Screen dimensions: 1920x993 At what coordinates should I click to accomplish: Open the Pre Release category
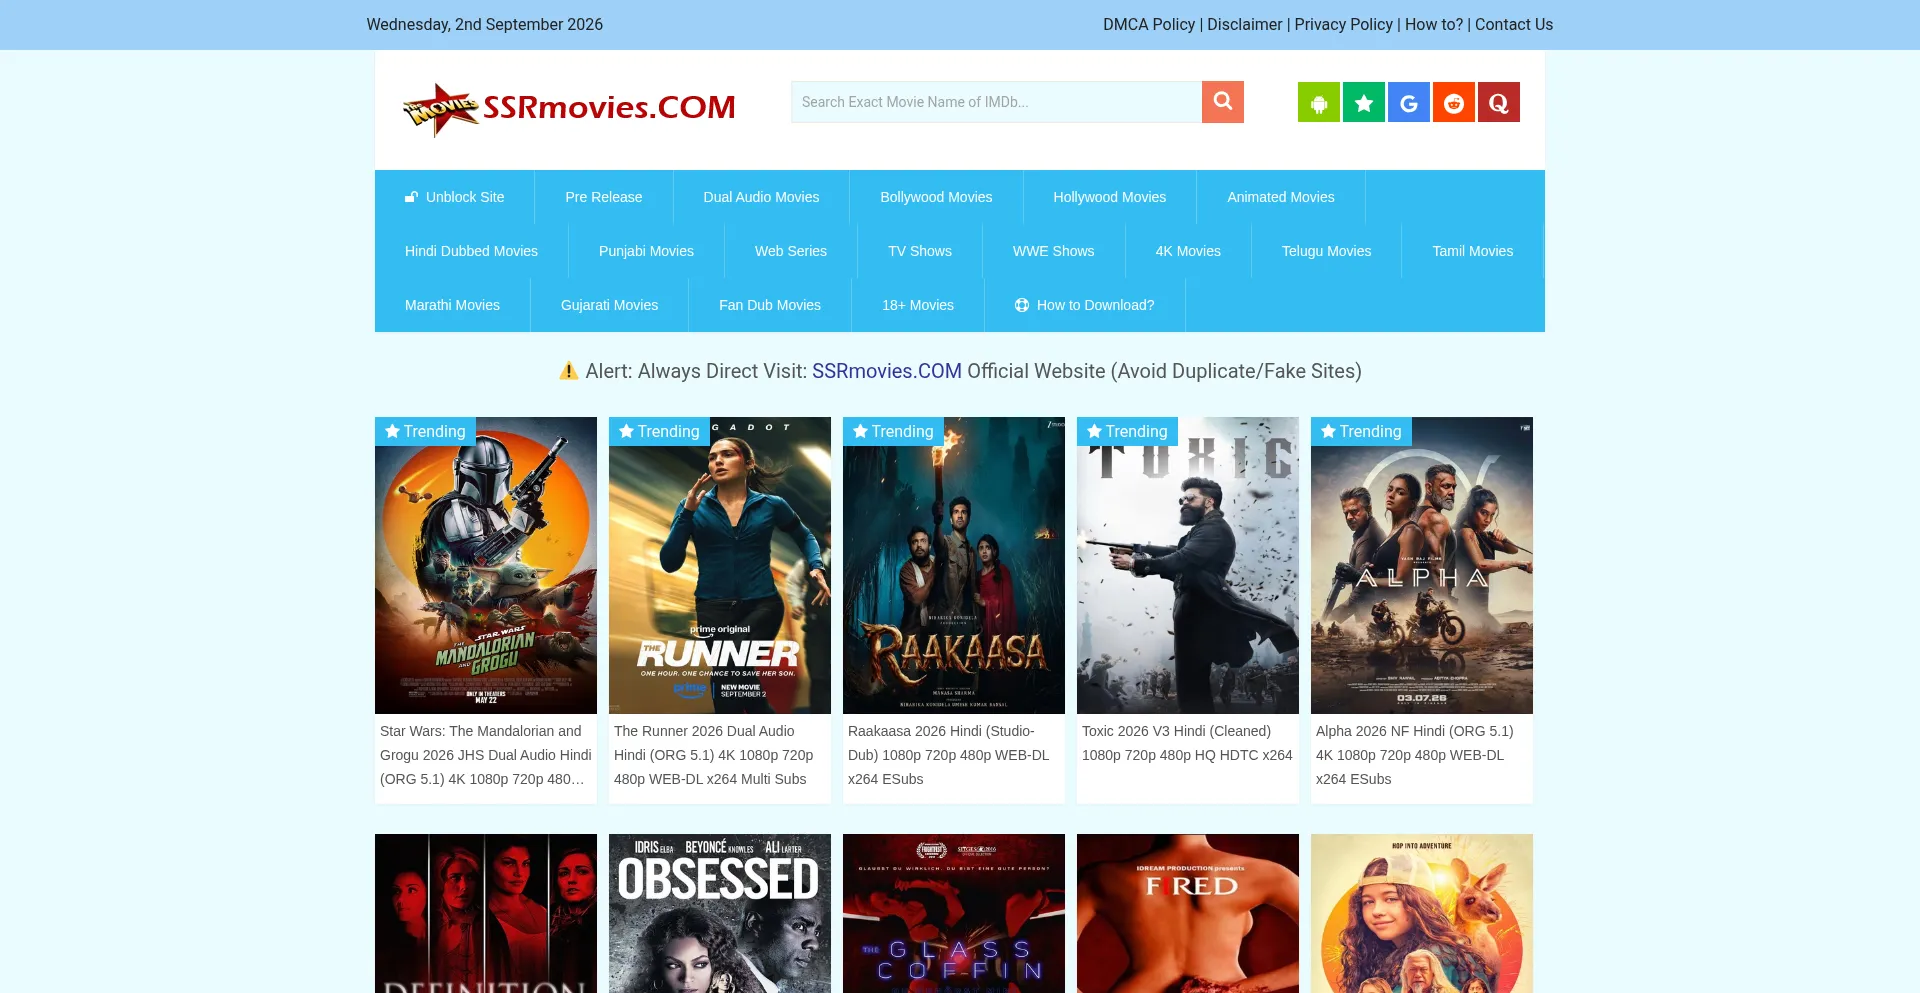coord(604,197)
